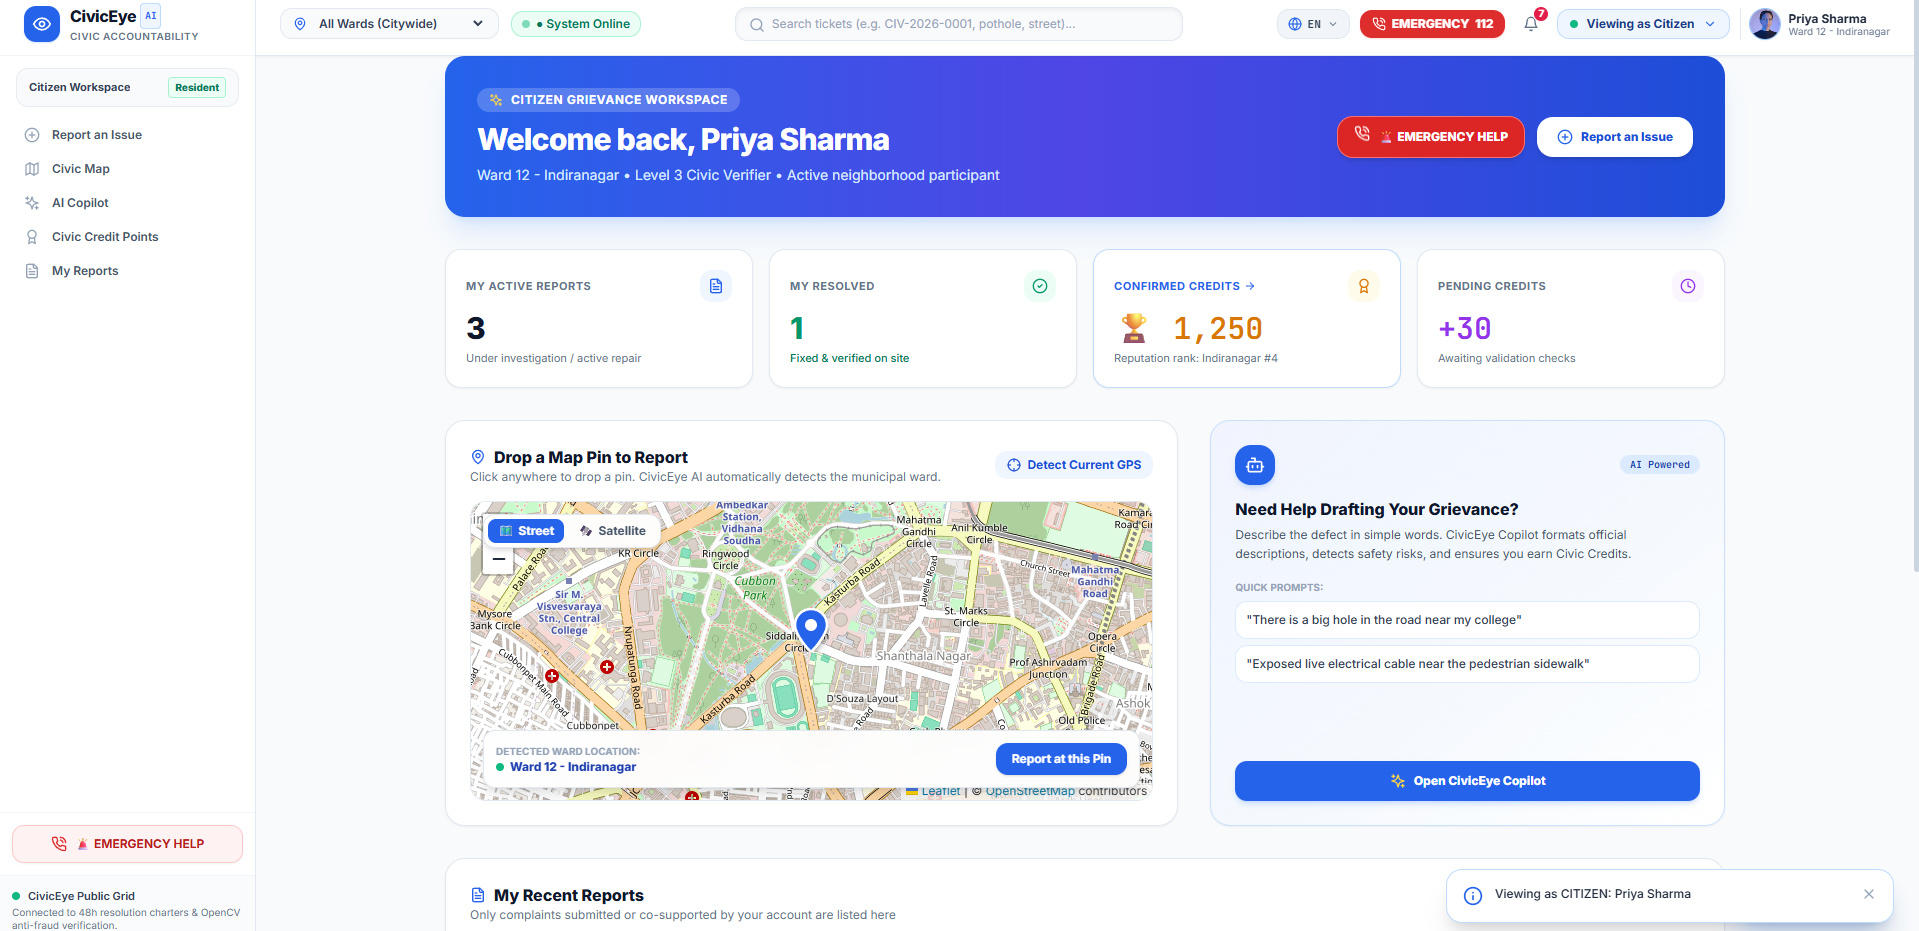Viewport: 1919px width, 931px height.
Task: Open the EN language selector
Action: [x=1312, y=24]
